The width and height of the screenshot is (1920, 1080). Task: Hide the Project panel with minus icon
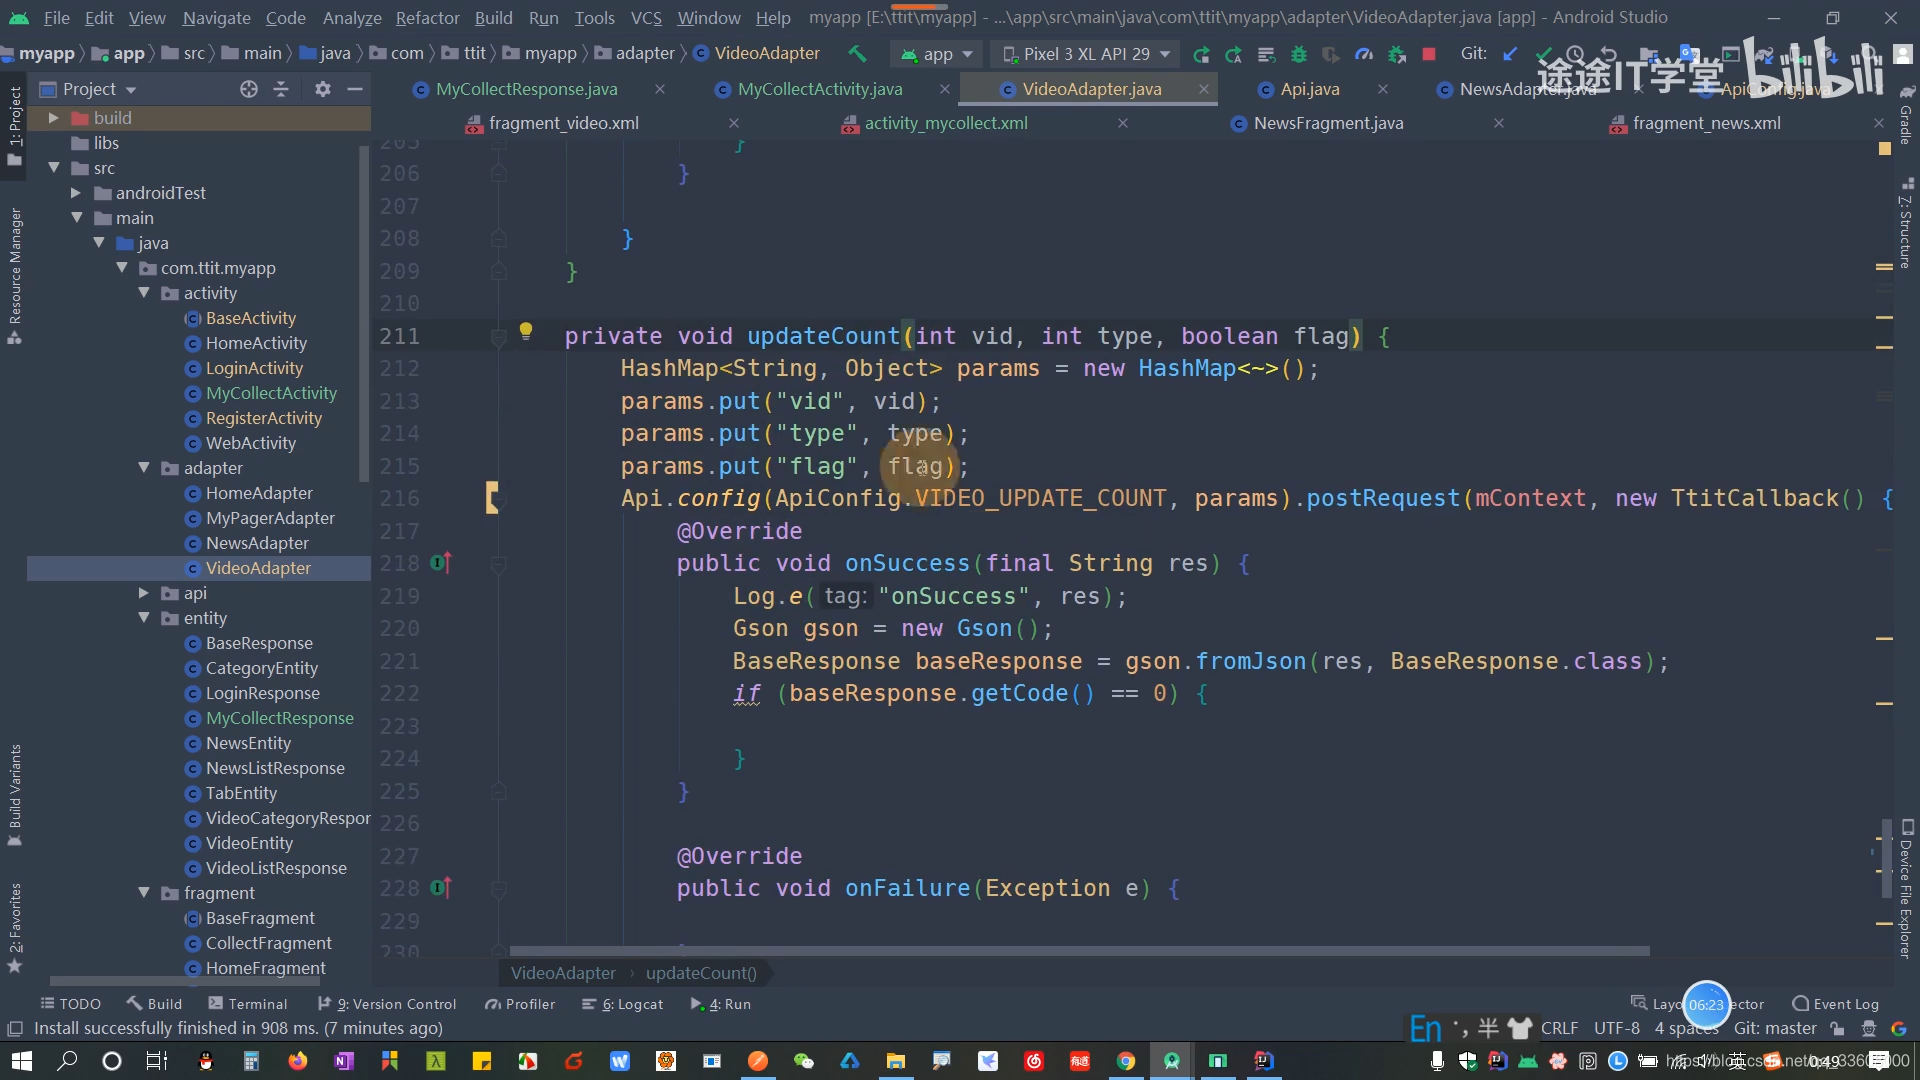point(354,89)
